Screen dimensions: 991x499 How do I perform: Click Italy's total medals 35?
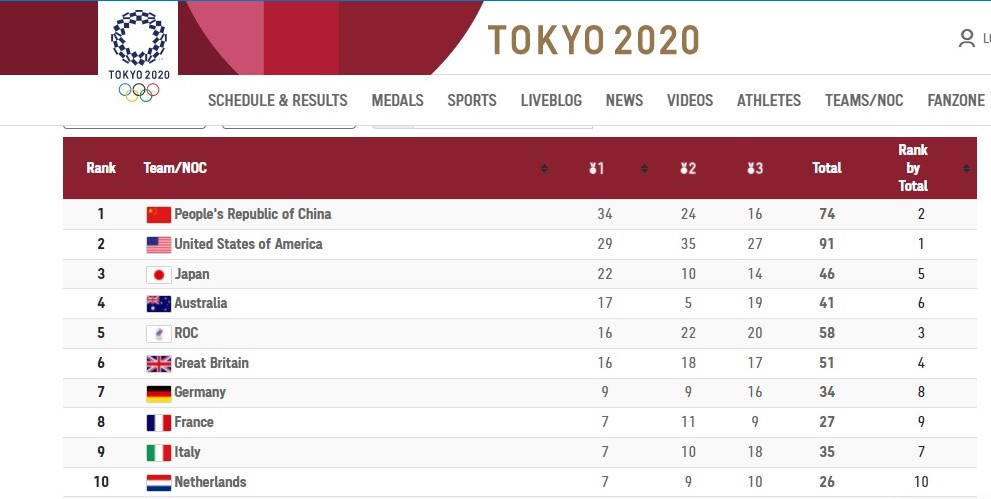[x=827, y=452]
